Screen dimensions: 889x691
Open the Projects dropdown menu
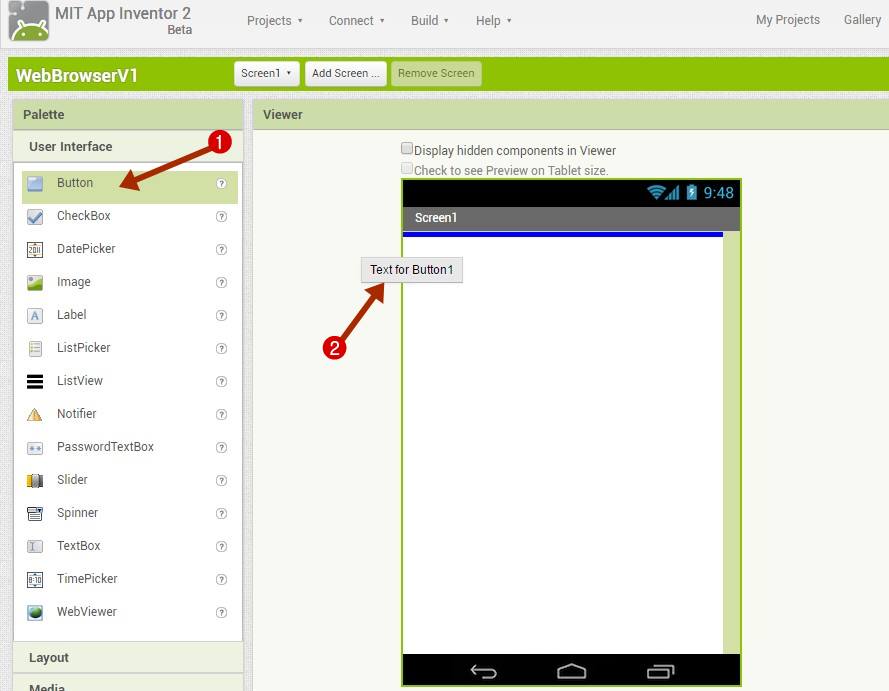point(274,20)
